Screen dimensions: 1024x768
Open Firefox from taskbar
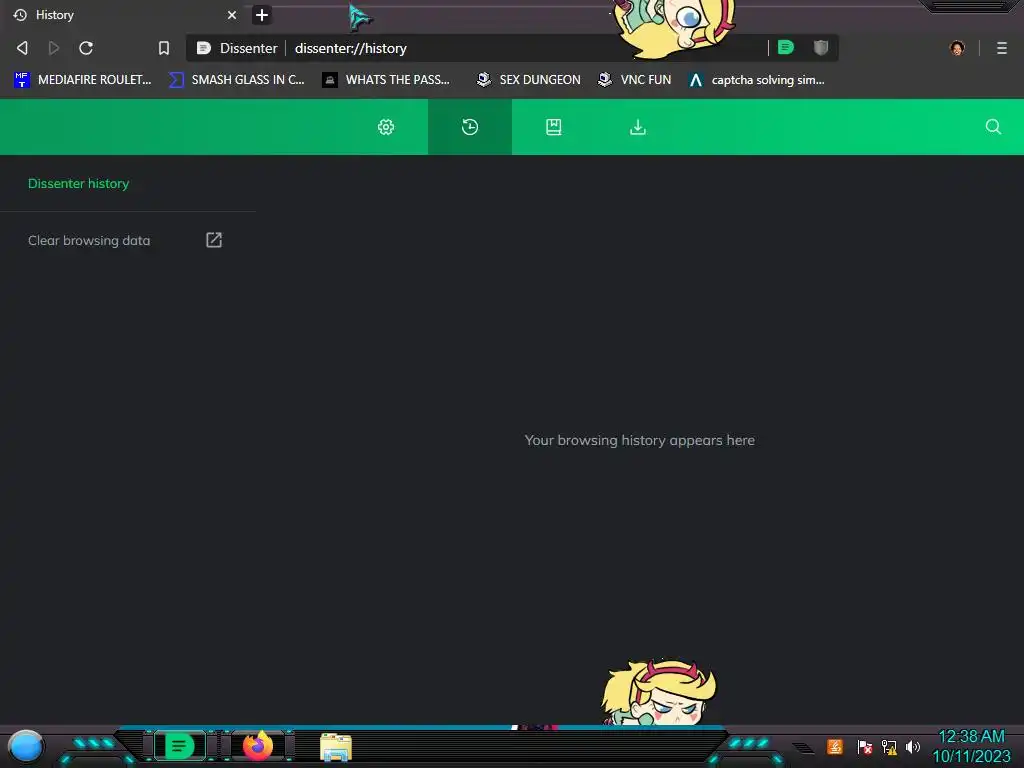[x=258, y=746]
